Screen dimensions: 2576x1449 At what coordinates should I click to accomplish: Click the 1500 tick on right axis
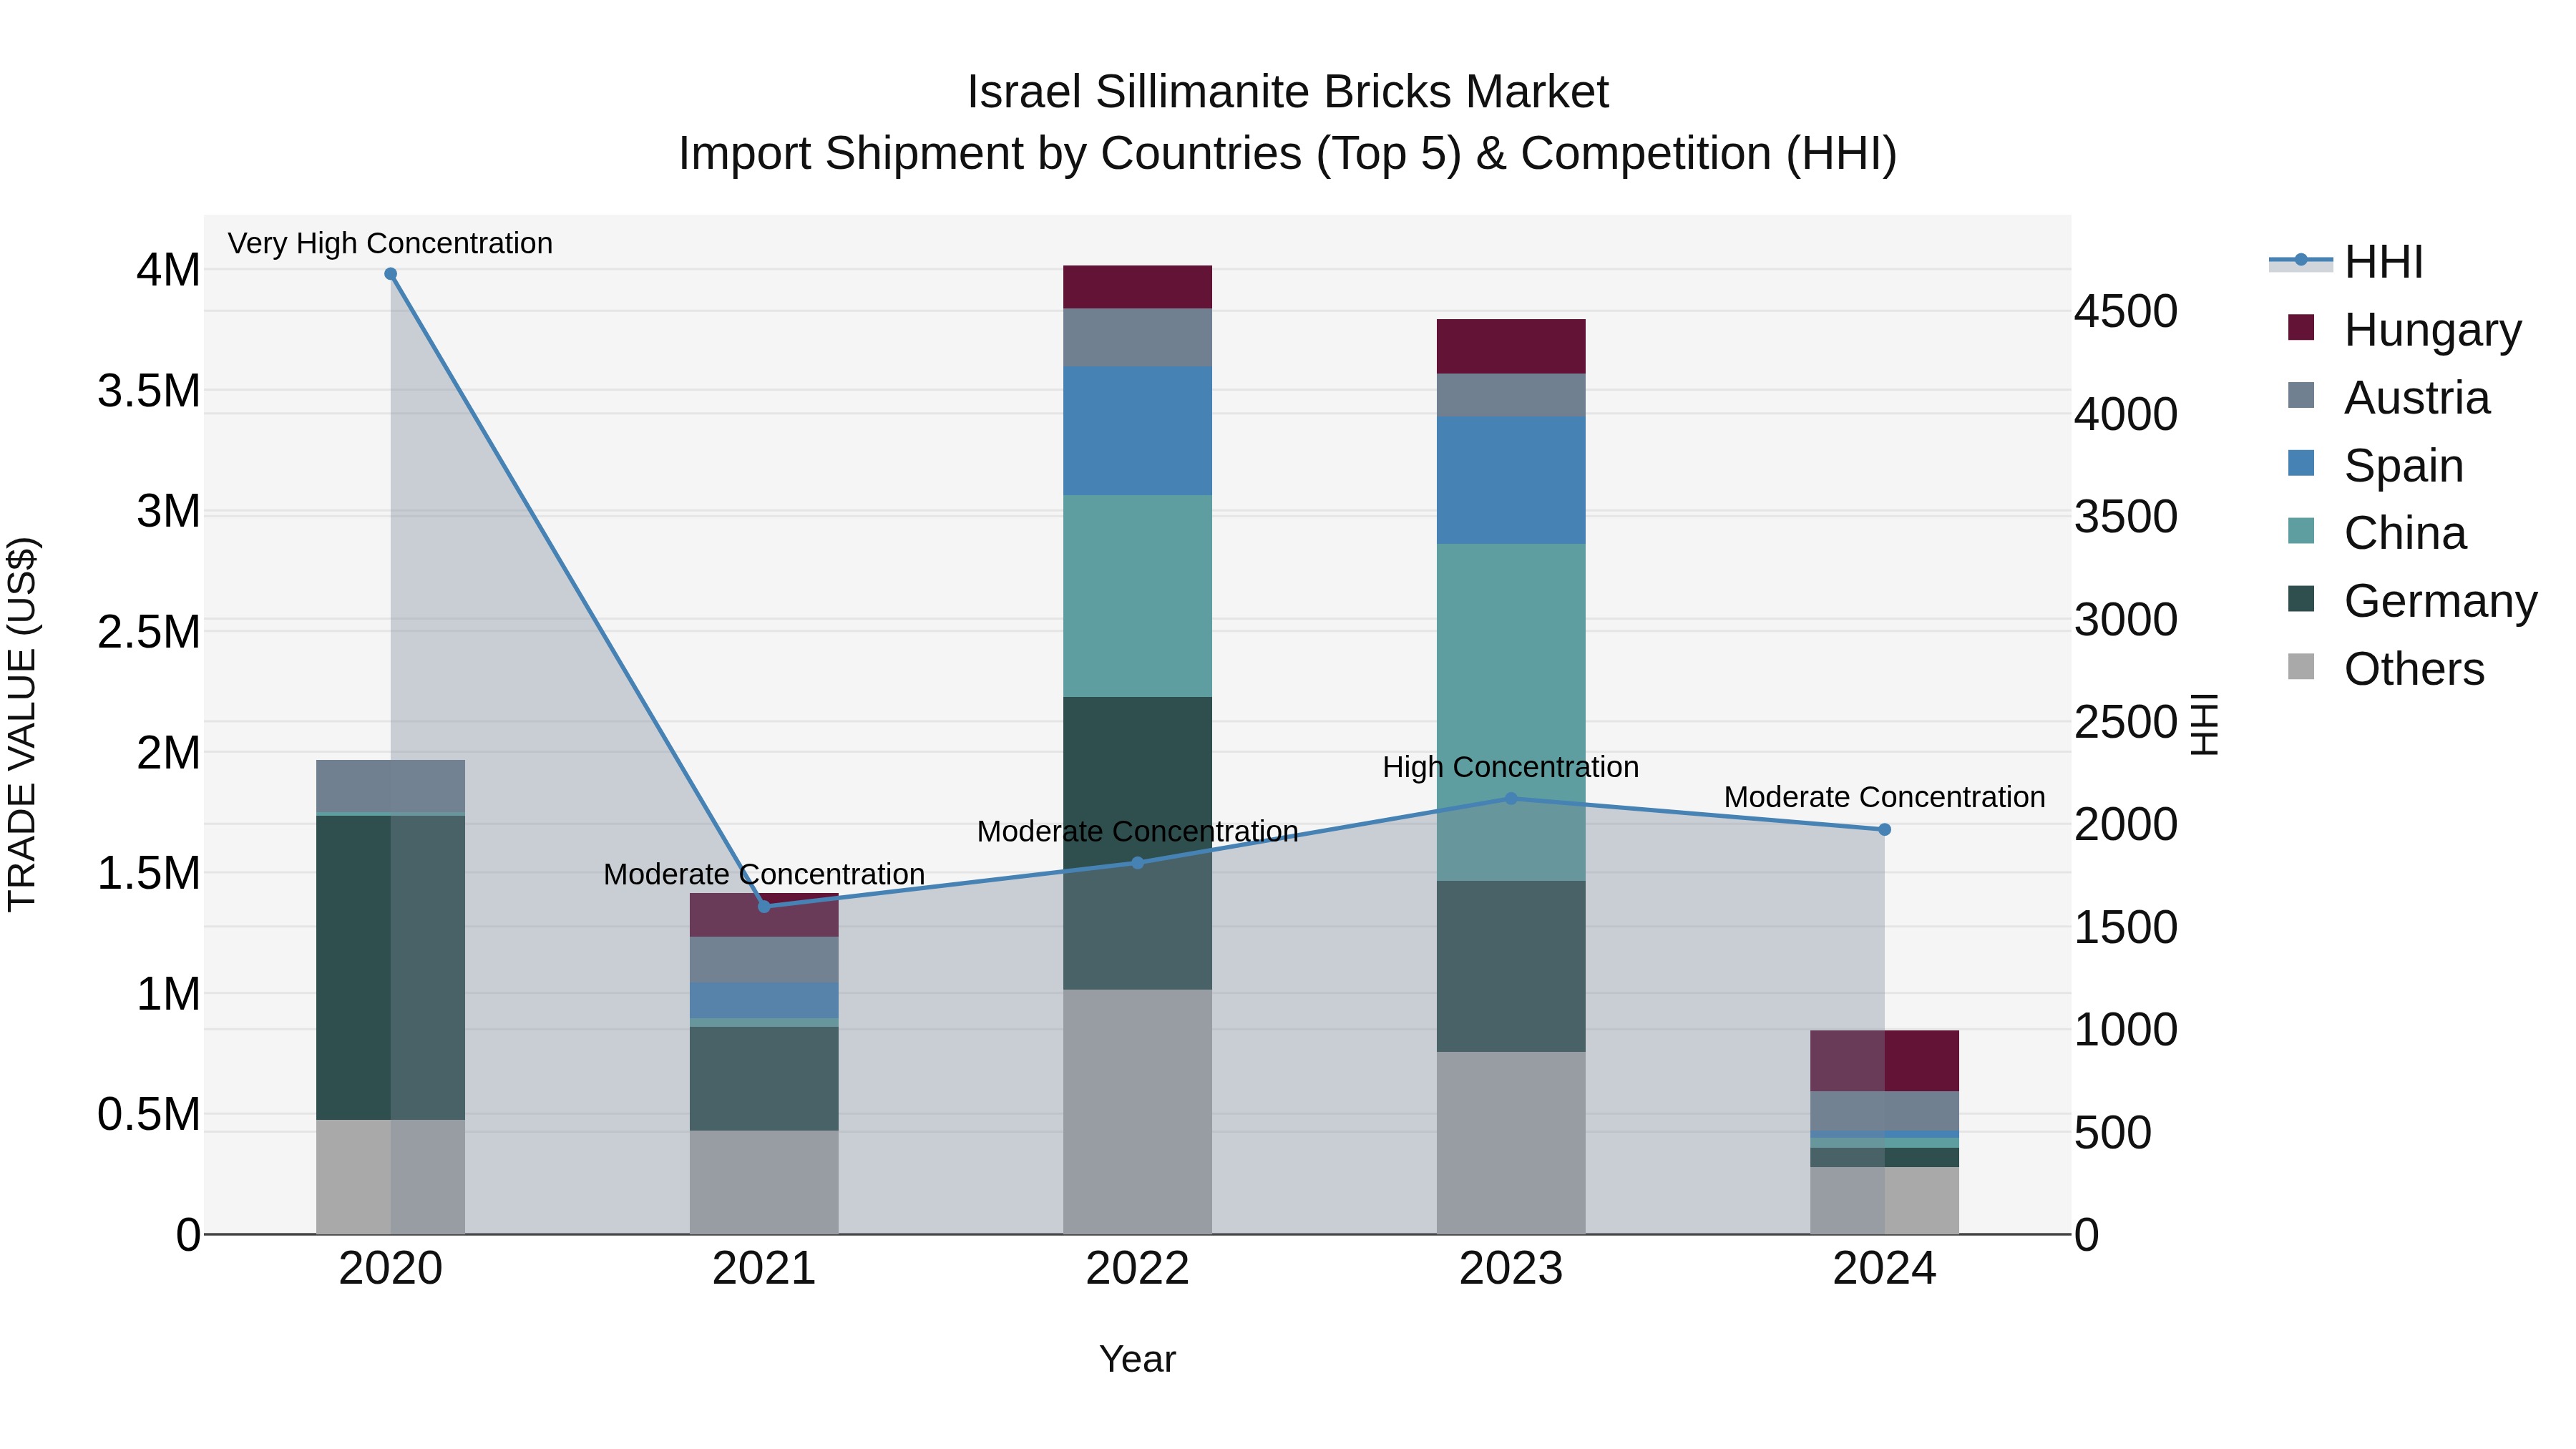click(x=2126, y=928)
